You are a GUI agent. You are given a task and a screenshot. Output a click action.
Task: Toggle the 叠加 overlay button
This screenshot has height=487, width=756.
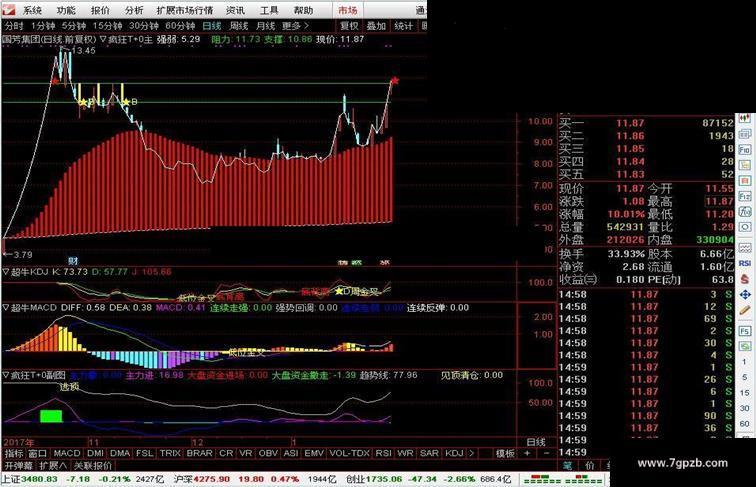click(376, 26)
